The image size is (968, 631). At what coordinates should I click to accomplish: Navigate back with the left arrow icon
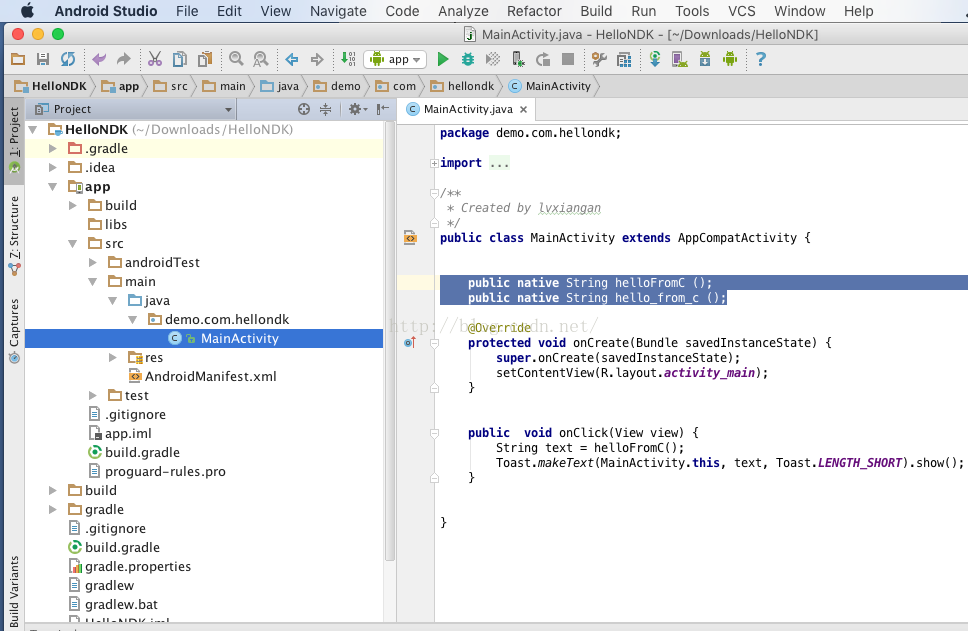coord(292,59)
